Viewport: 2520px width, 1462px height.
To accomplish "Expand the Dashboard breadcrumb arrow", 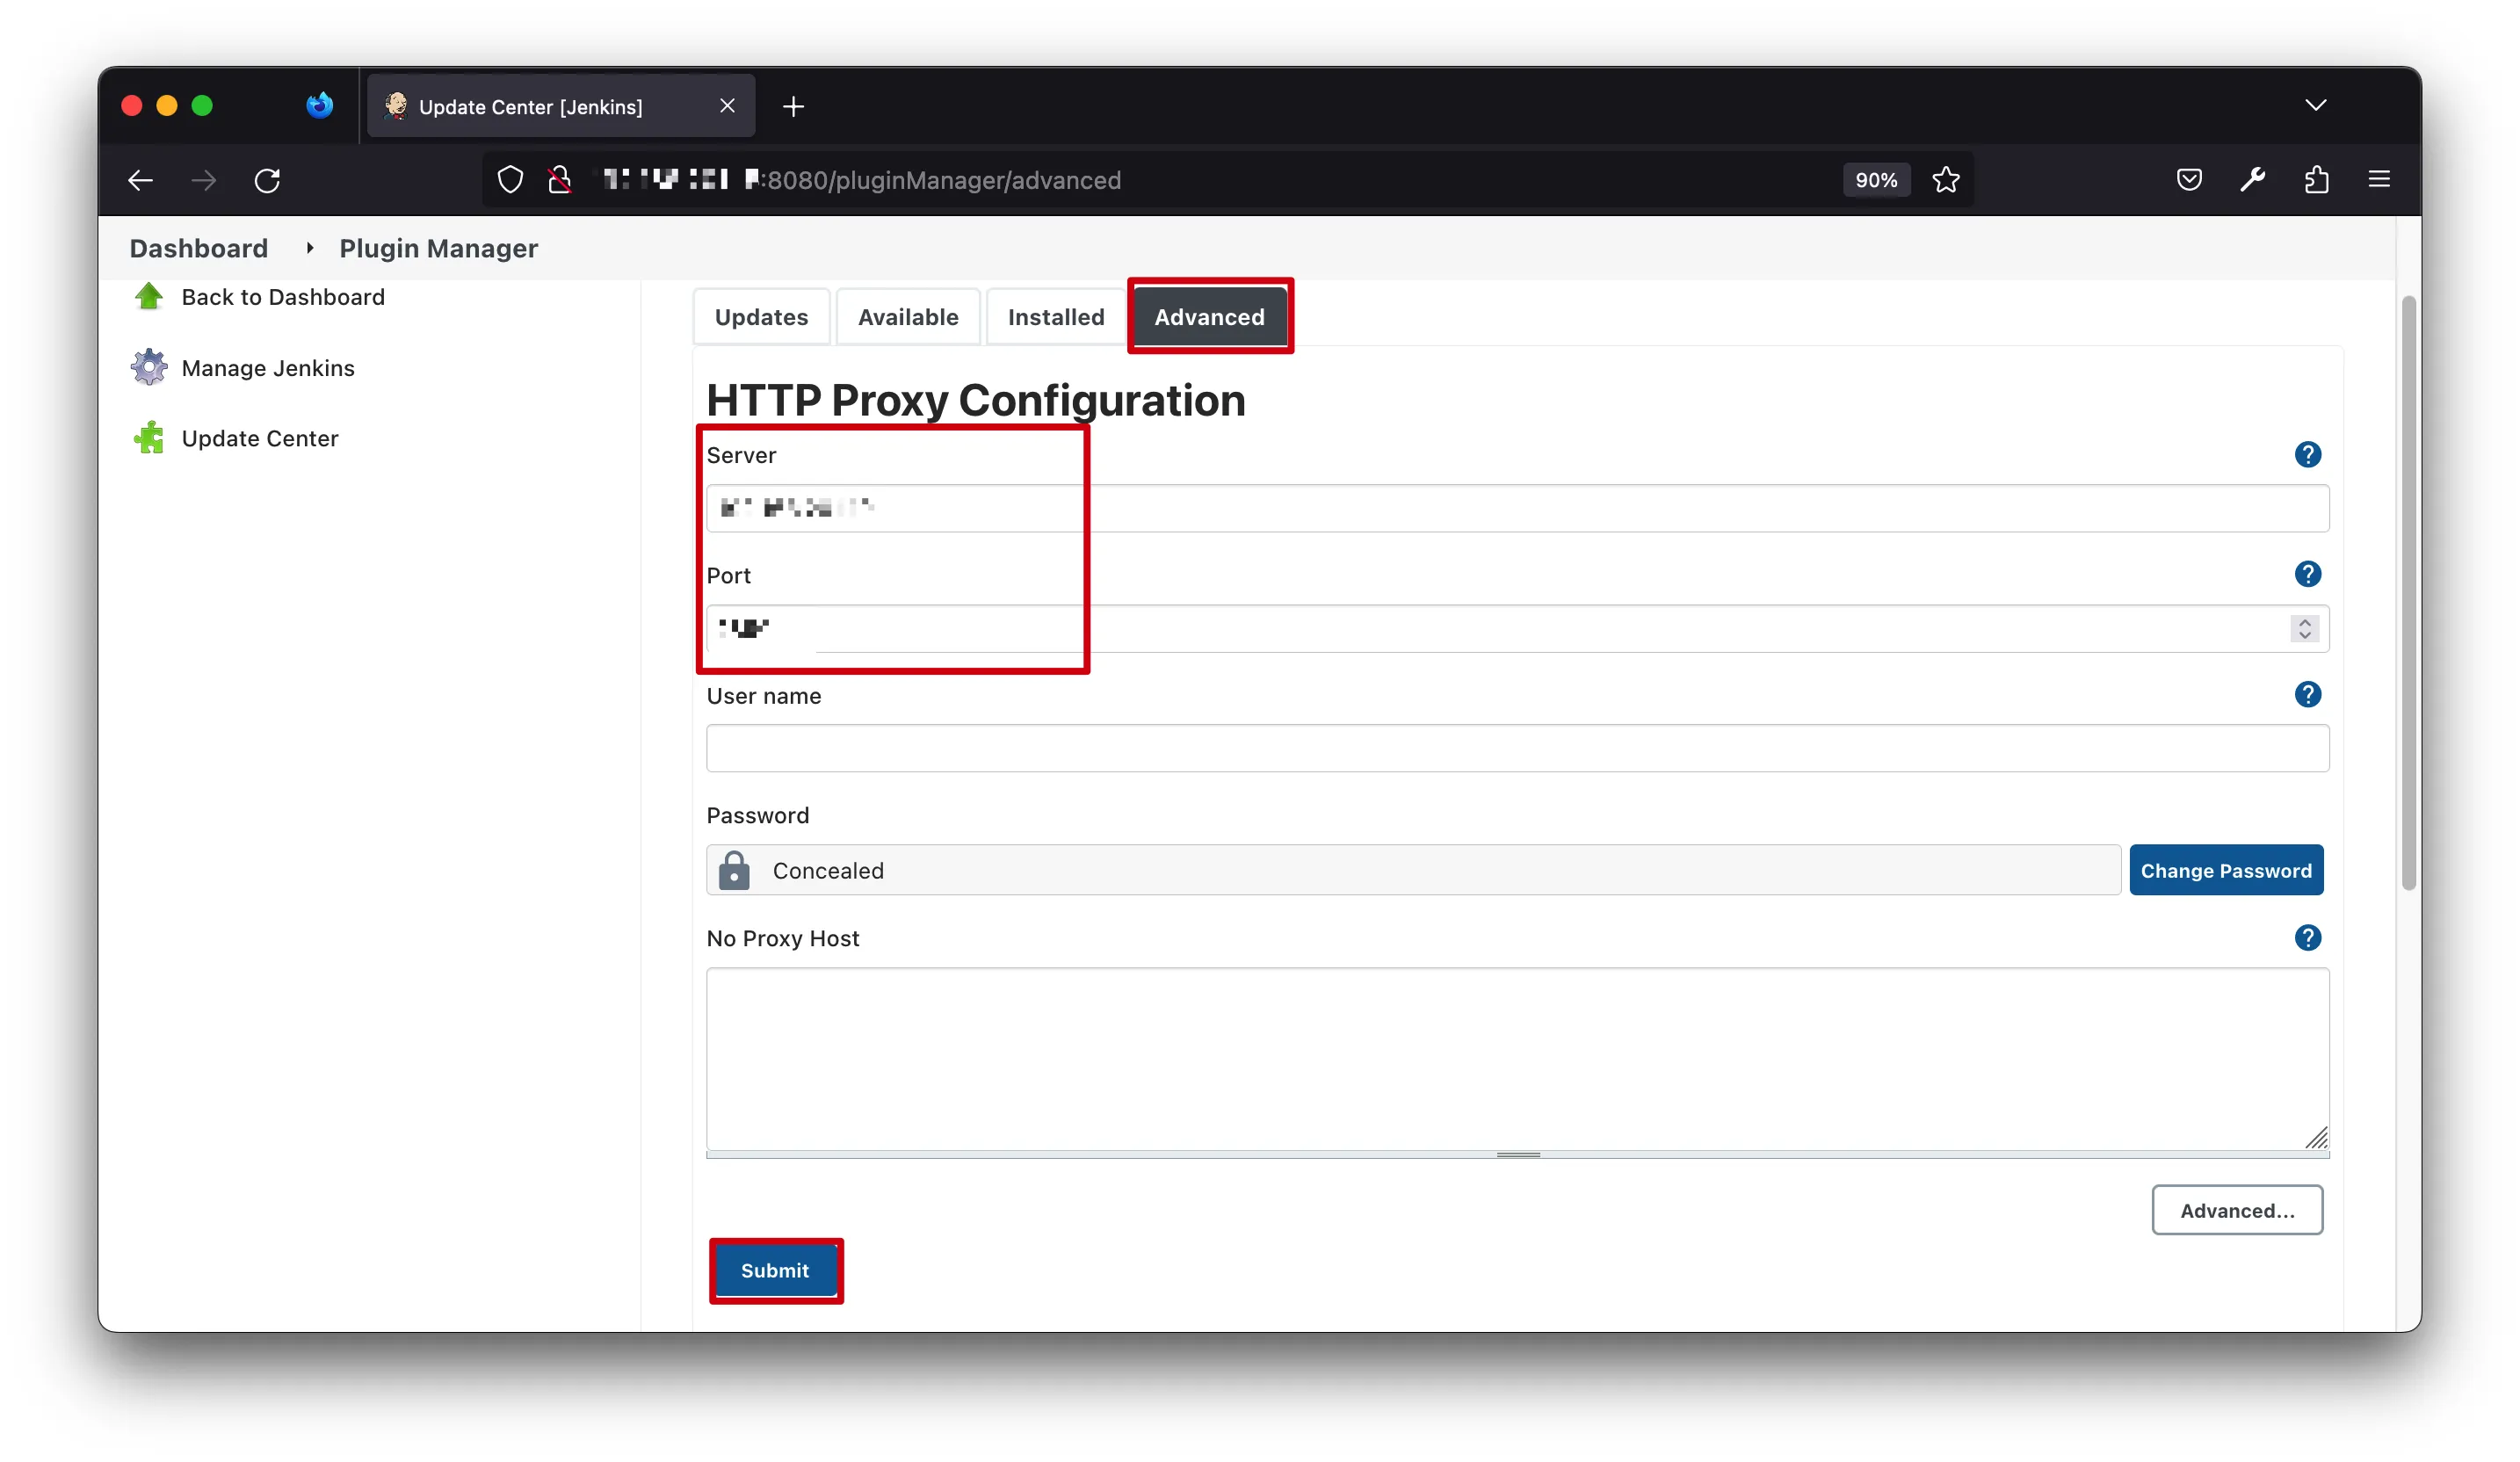I will point(310,248).
